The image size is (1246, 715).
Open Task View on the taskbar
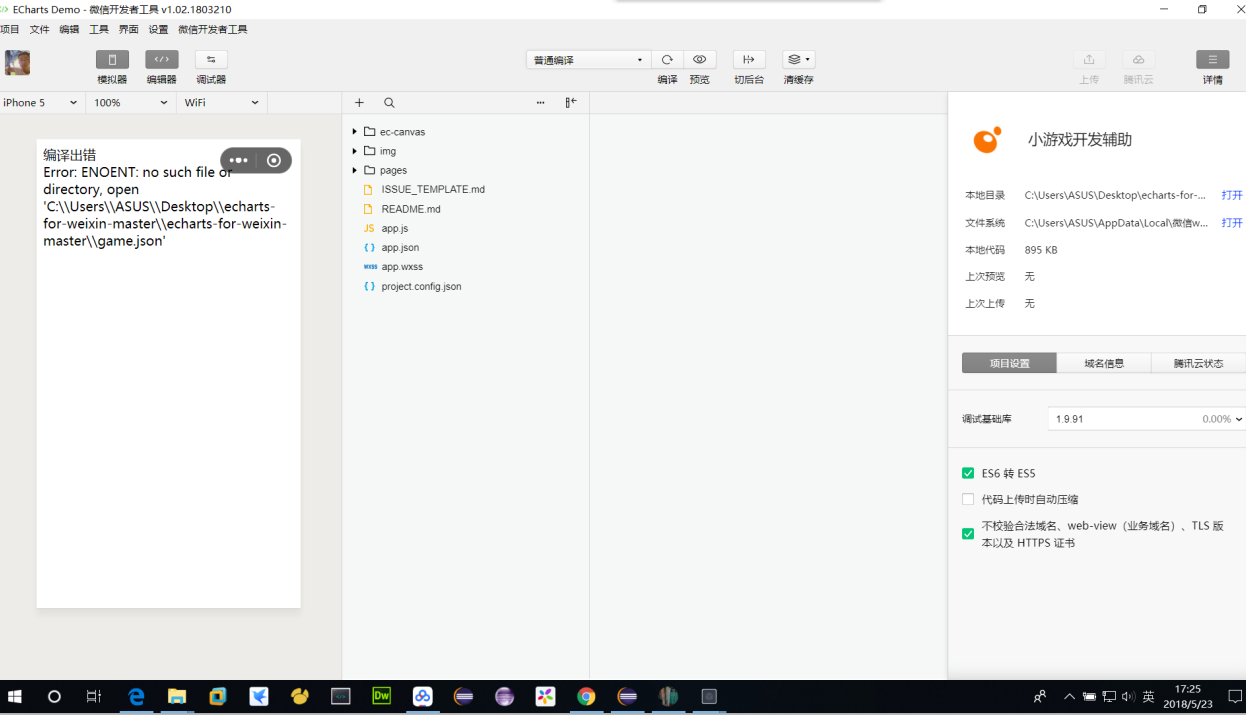tap(94, 697)
